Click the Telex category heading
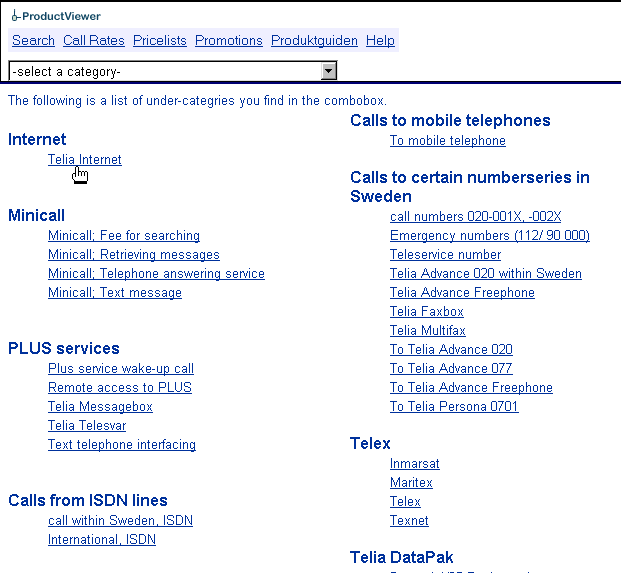 coord(370,444)
